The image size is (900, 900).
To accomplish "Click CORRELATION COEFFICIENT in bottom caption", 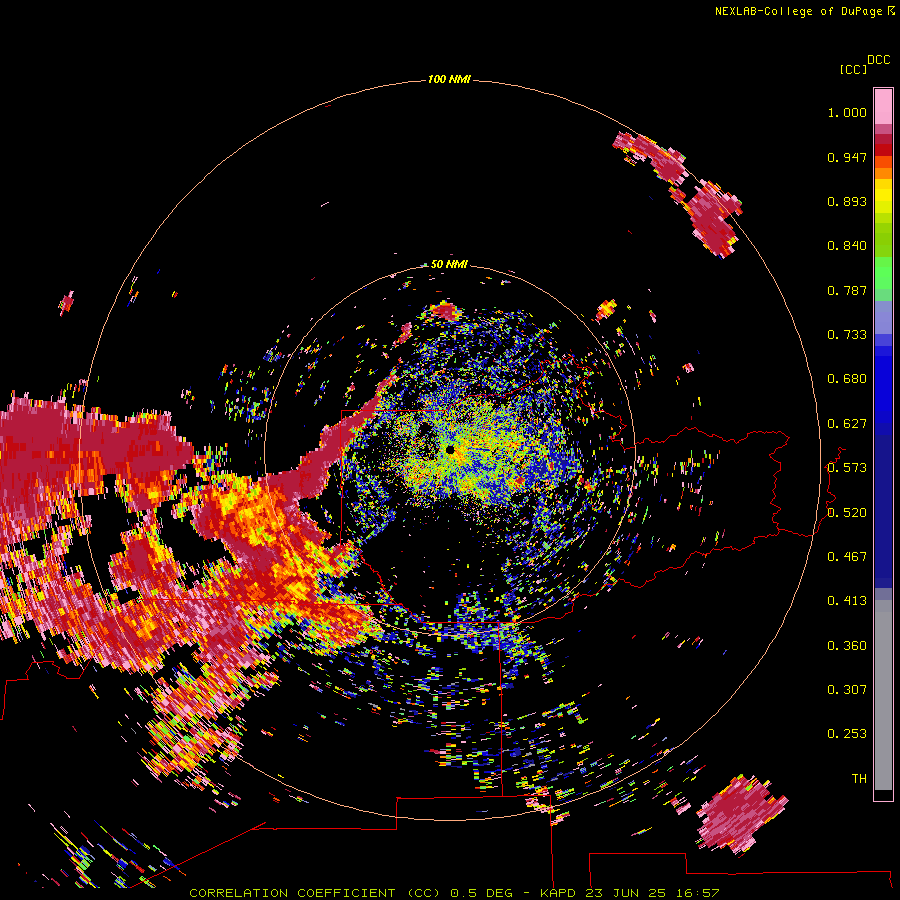I will click(292, 893).
